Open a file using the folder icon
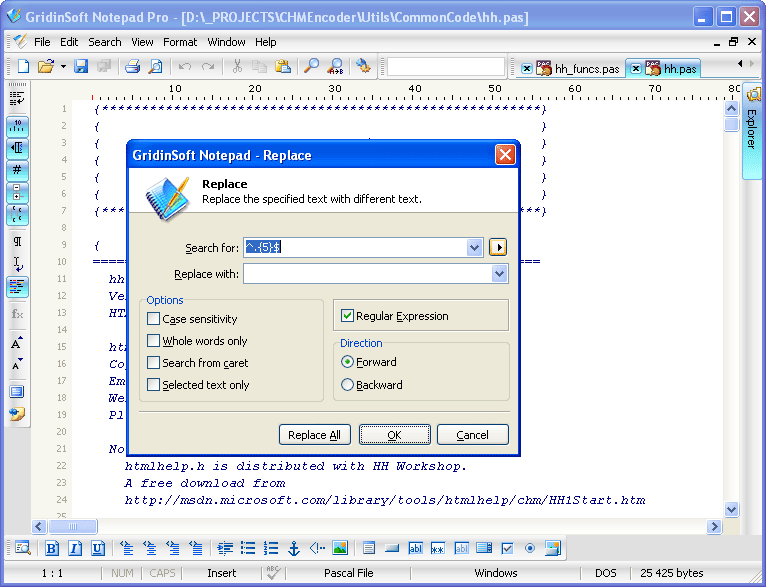The width and height of the screenshot is (766, 587). point(46,66)
